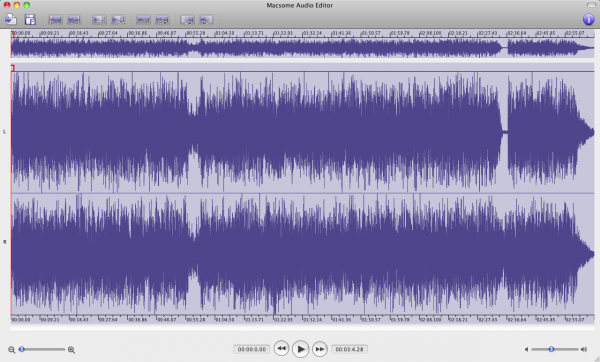Start playback with the Play button
The height and width of the screenshot is (362, 600).
300,349
